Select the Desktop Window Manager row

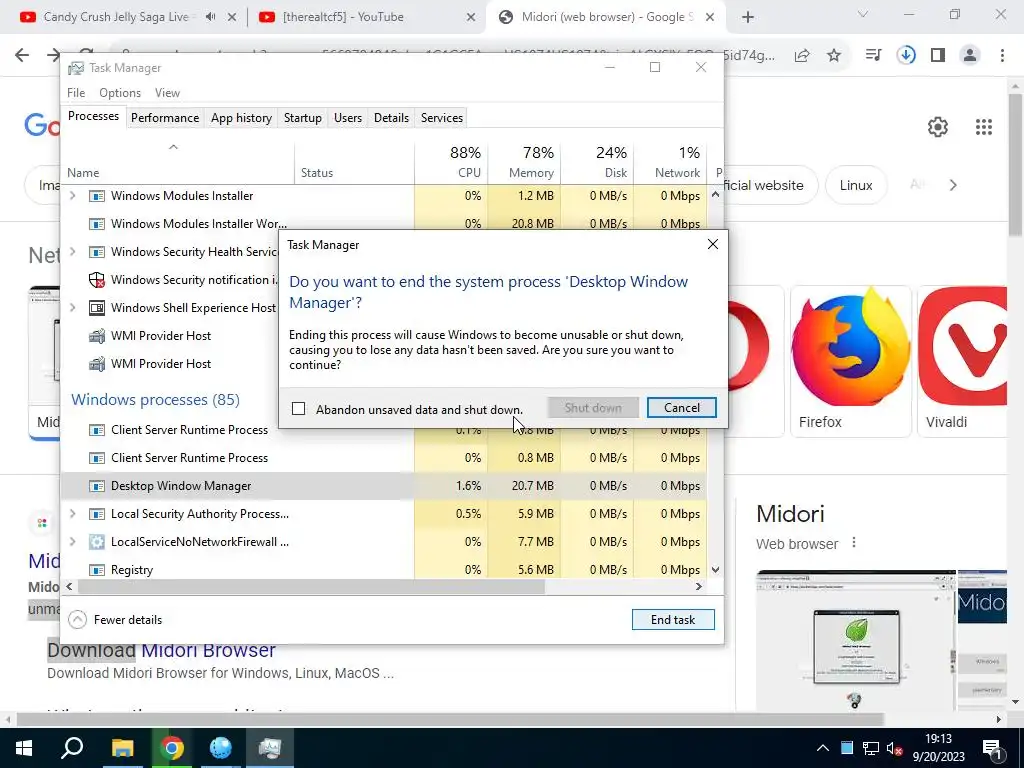pyautogui.click(x=383, y=486)
